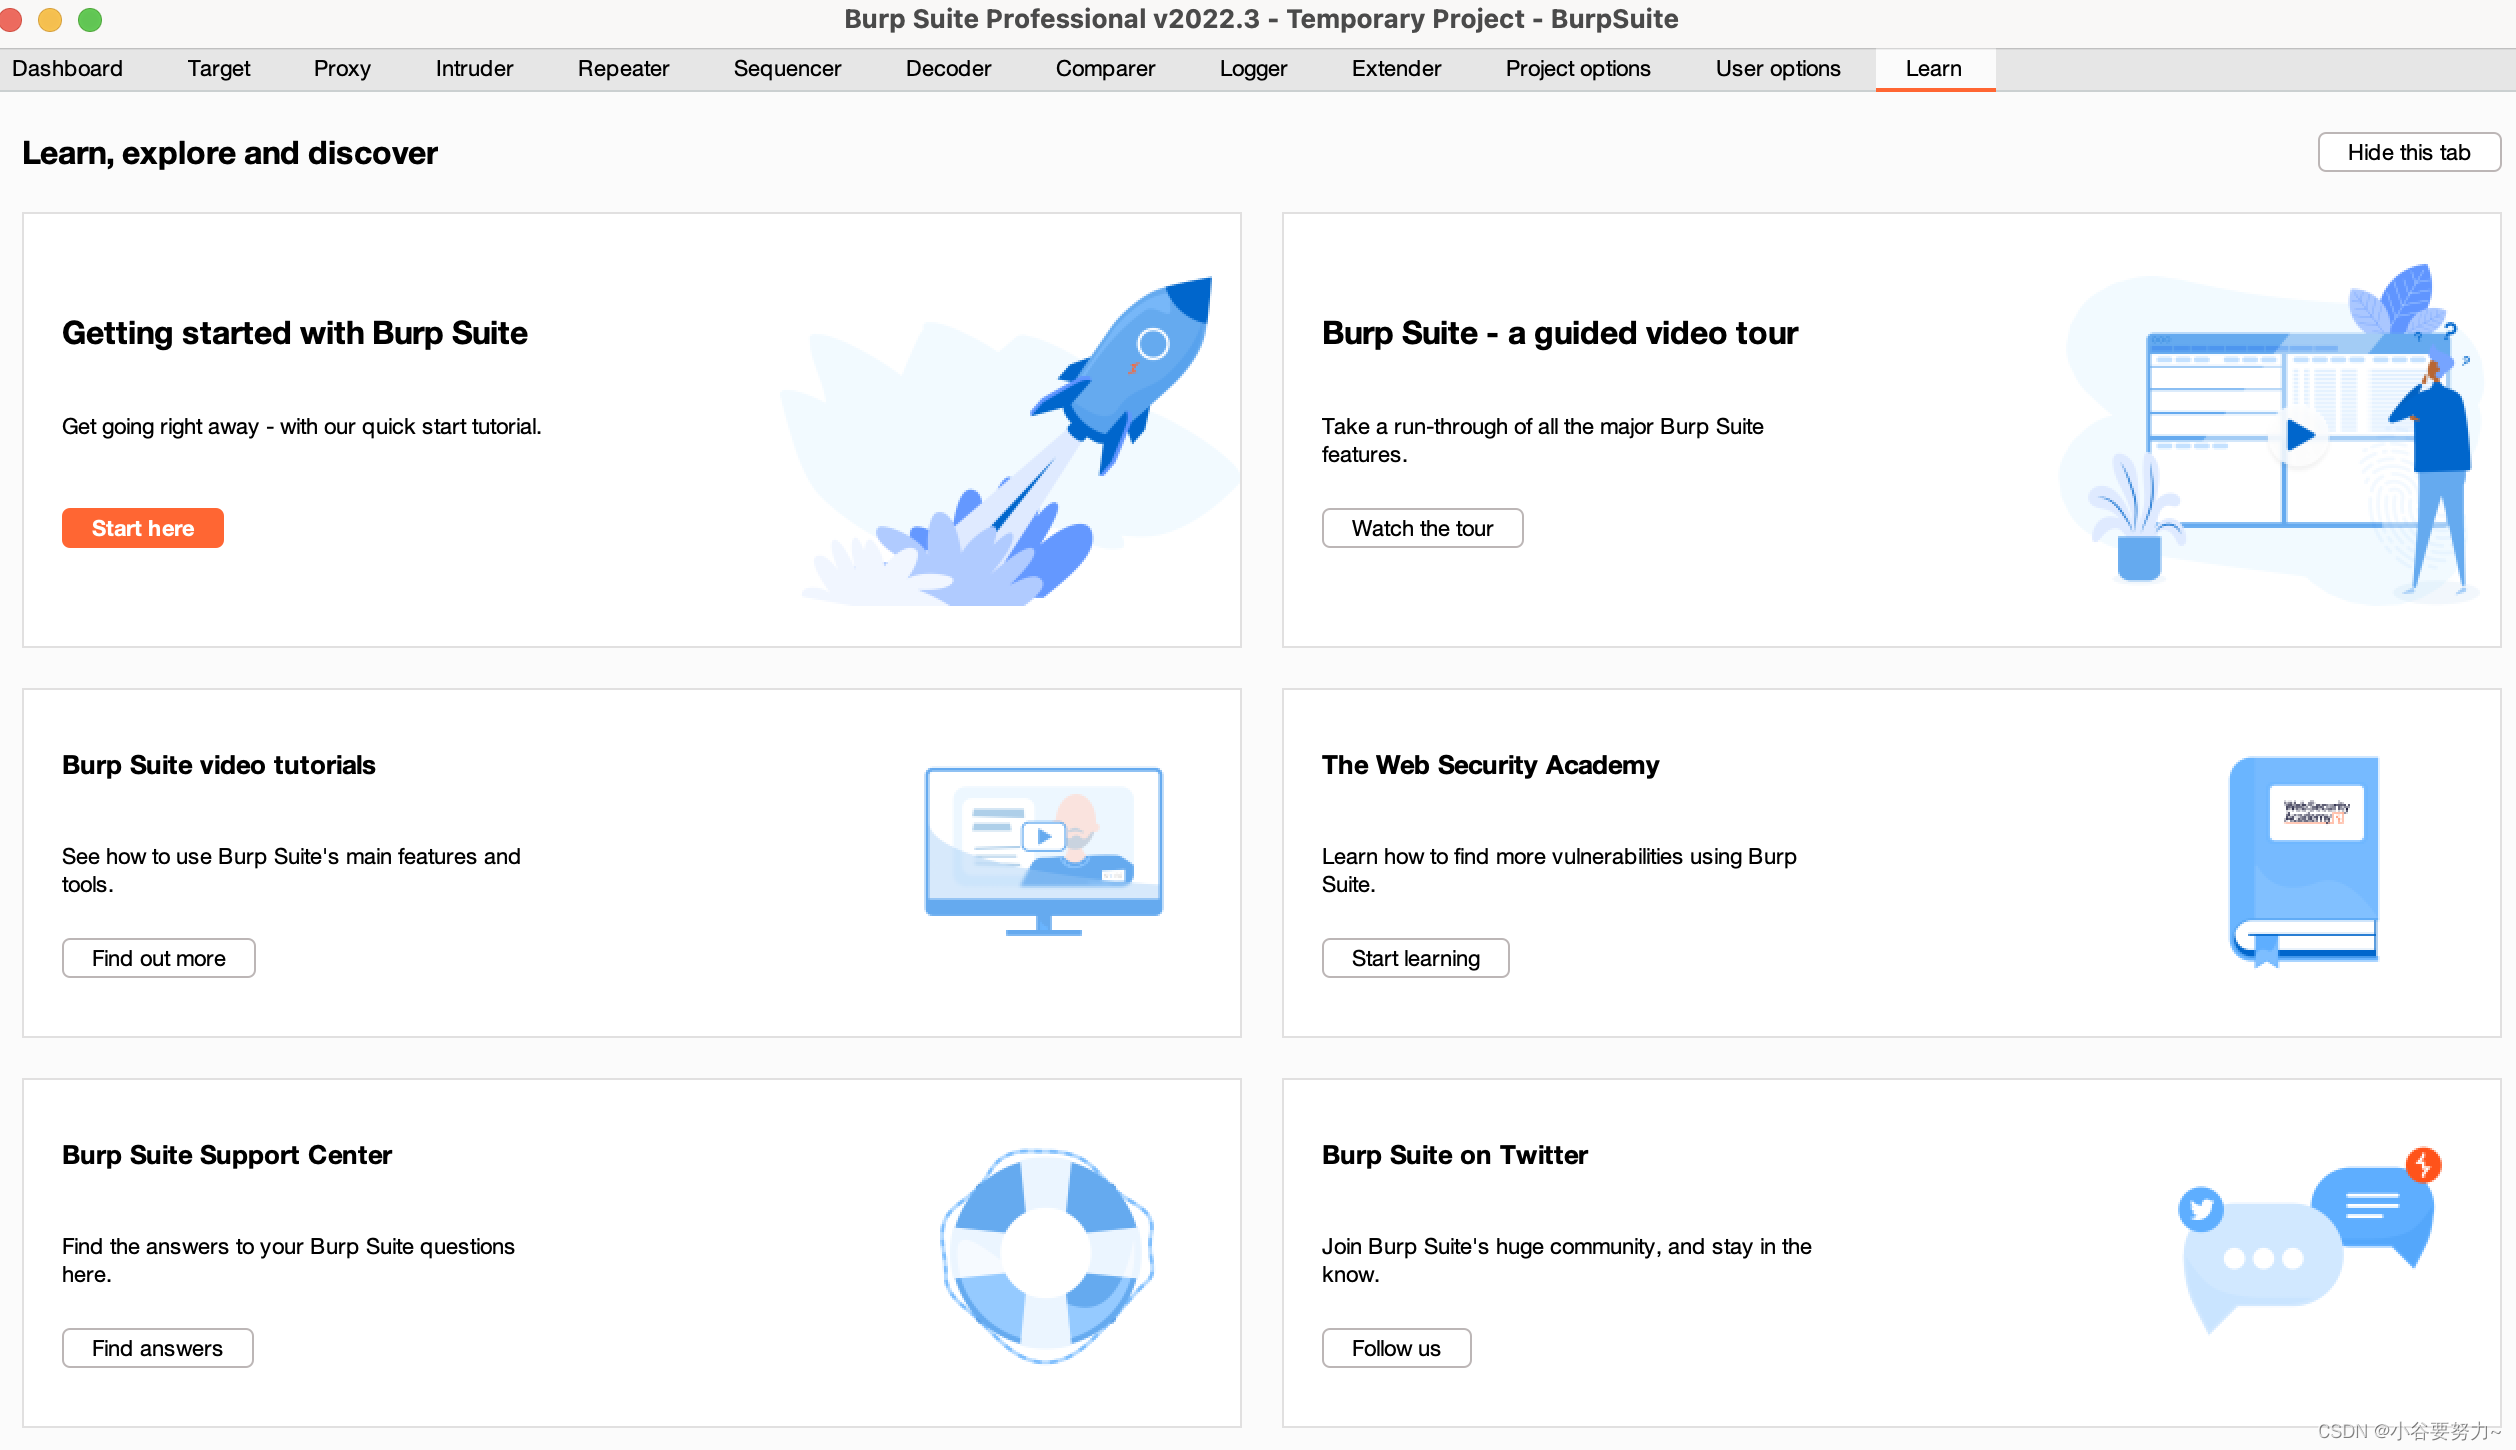Open the Proxy tab
Screen dimensions: 2516x1450
342,69
